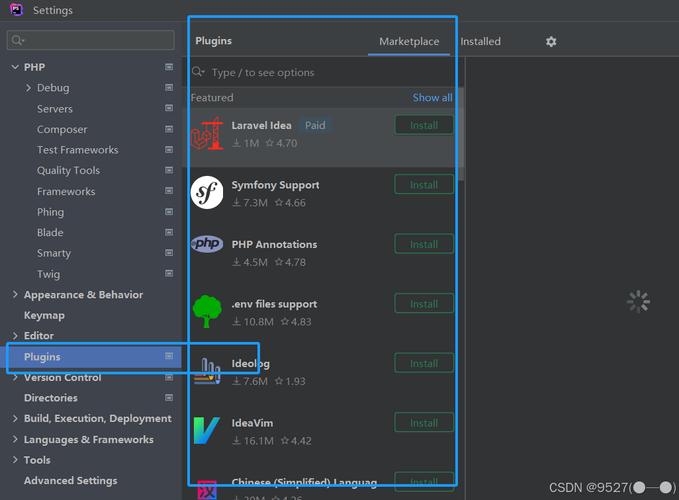Viewport: 679px width, 500px height.
Task: Expand the Debug settings node
Action: [29, 88]
